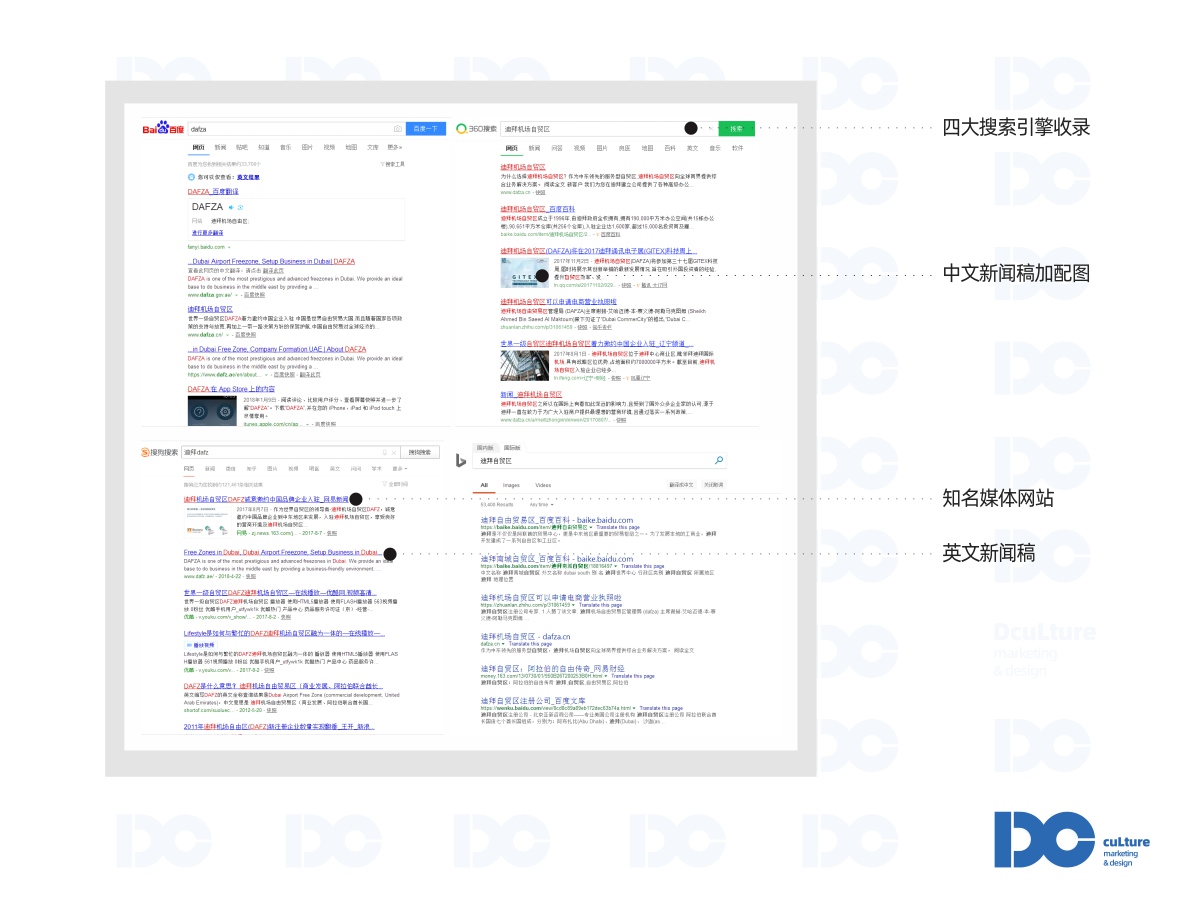Play DAFZA pronunciation speaker icon
The width and height of the screenshot is (1200, 898).
[x=232, y=207]
